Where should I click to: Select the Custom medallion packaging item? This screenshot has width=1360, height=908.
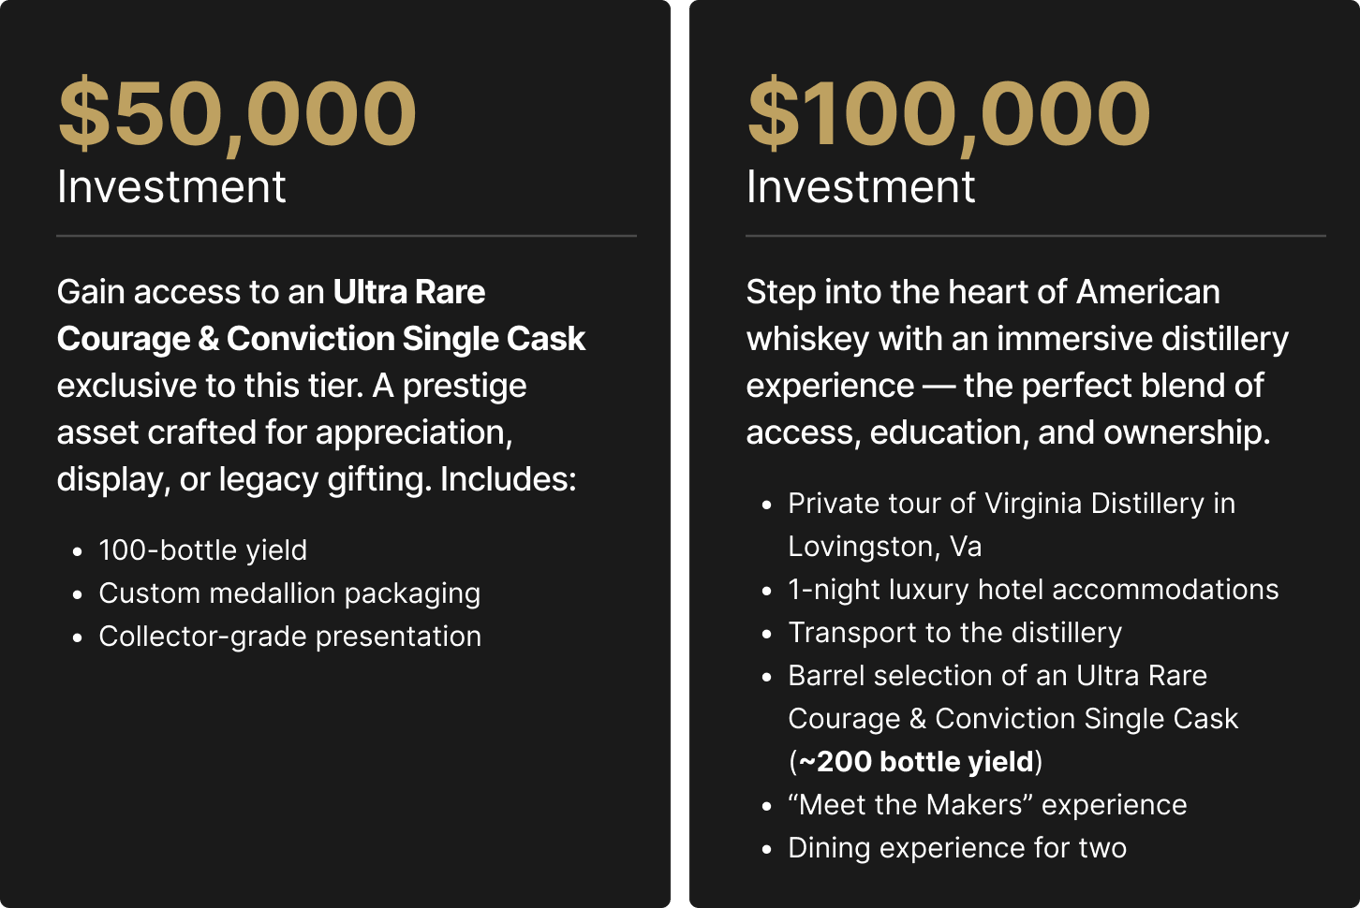[x=289, y=593]
